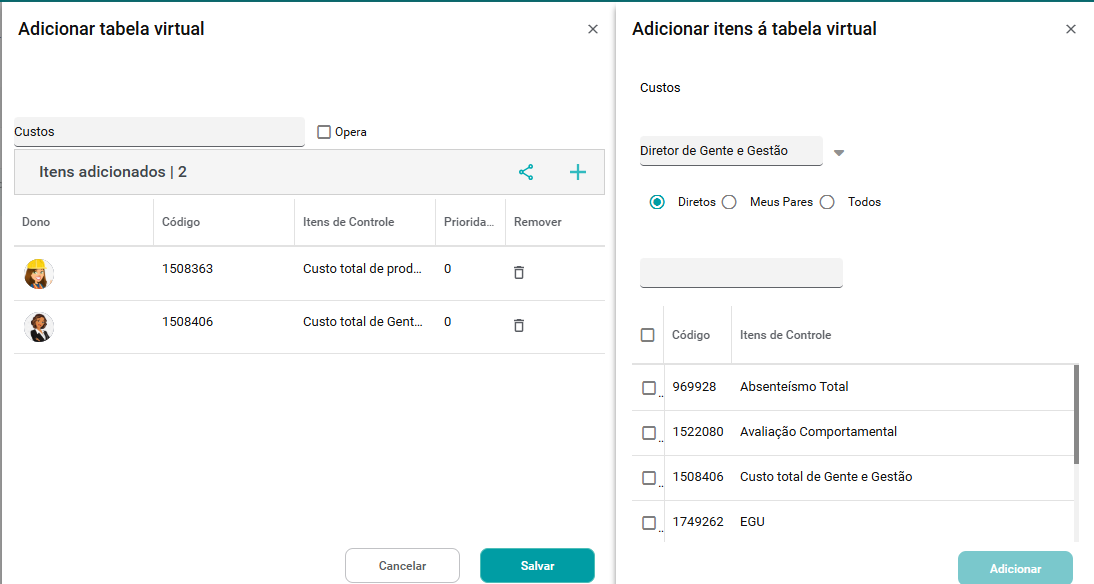1094x584 pixels.
Task: Toggle the Opera checkbox
Action: click(324, 132)
